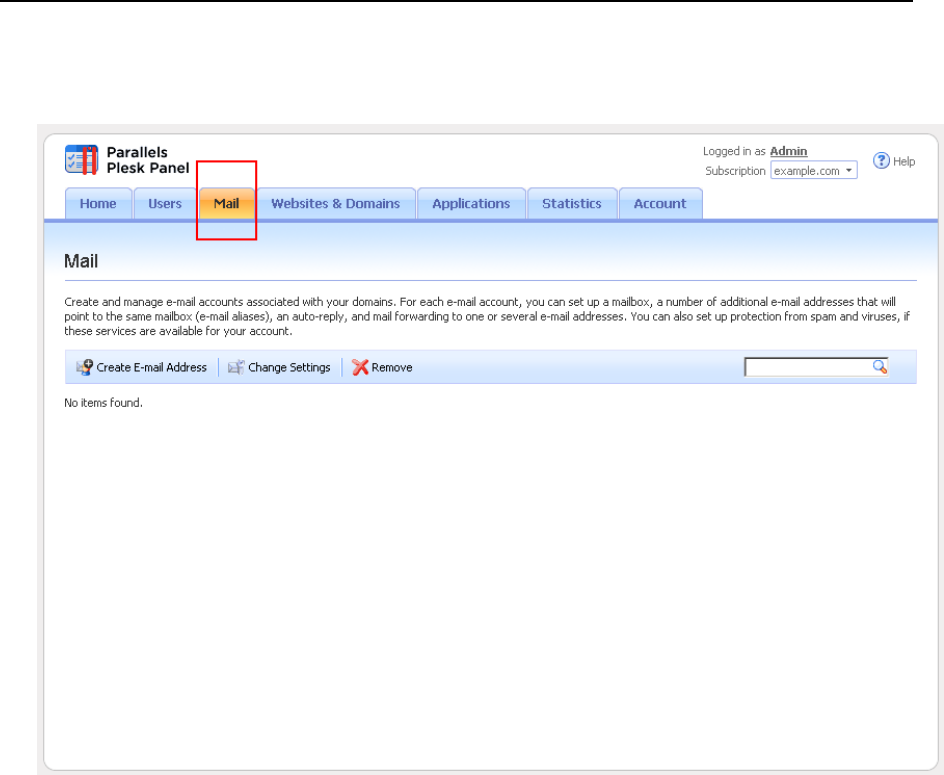Open the Subscription example.com dropdown
Screen dimensions: 944x775
point(814,170)
